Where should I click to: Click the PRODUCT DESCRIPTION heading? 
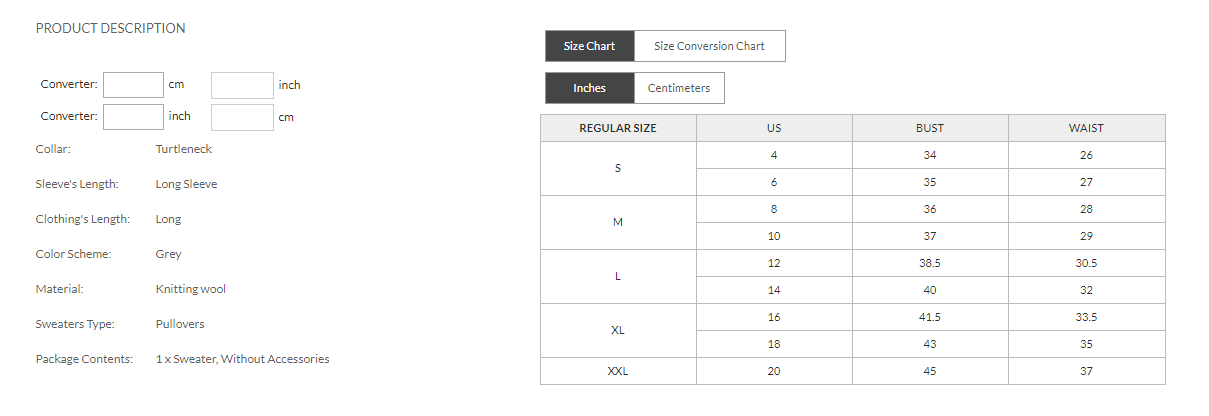(x=110, y=28)
